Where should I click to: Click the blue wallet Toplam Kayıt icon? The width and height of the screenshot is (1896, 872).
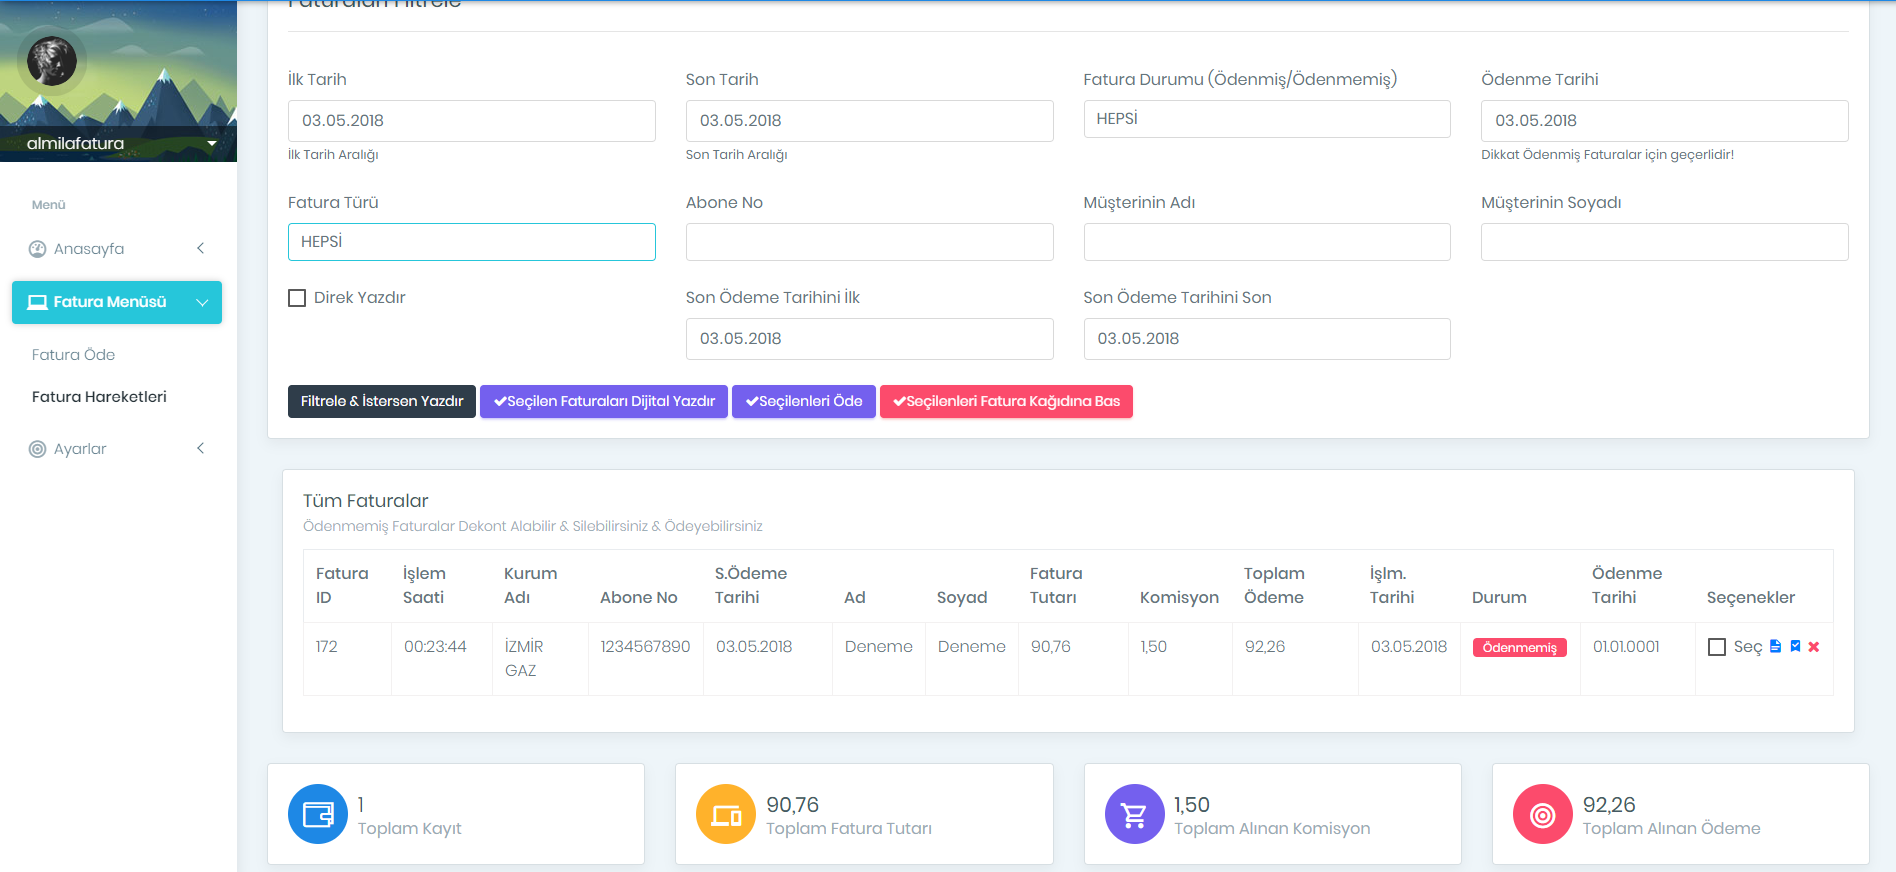click(318, 814)
